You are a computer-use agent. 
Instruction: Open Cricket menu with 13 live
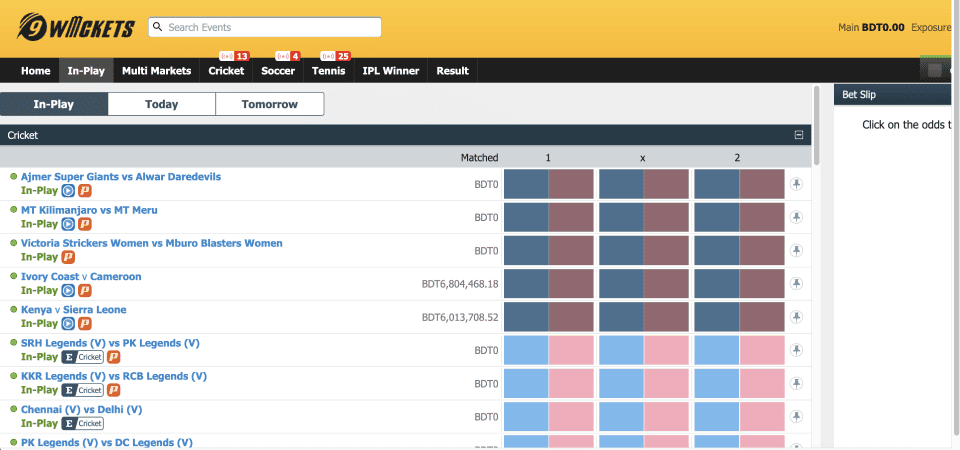[x=227, y=71]
